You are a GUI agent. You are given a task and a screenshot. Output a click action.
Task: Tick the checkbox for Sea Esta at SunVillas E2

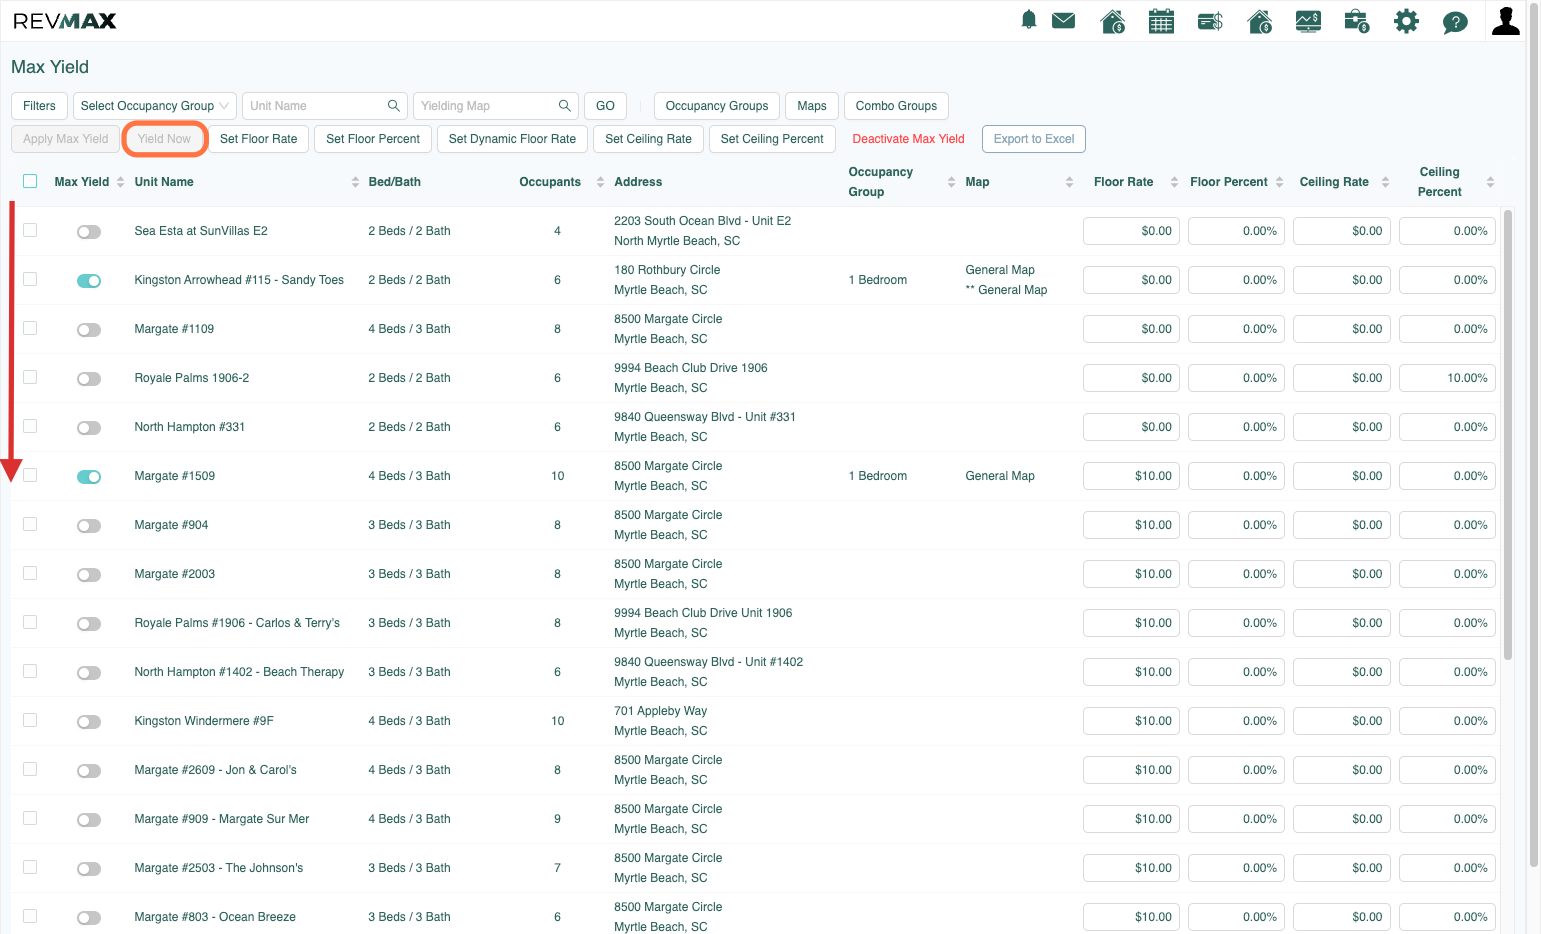coord(30,230)
